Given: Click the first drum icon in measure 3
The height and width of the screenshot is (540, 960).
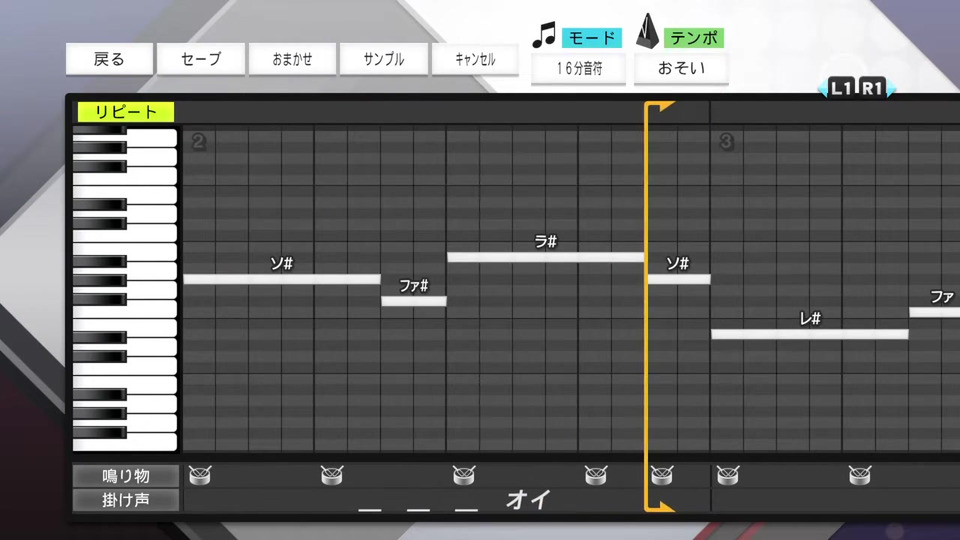Looking at the screenshot, I should pyautogui.click(x=728, y=475).
